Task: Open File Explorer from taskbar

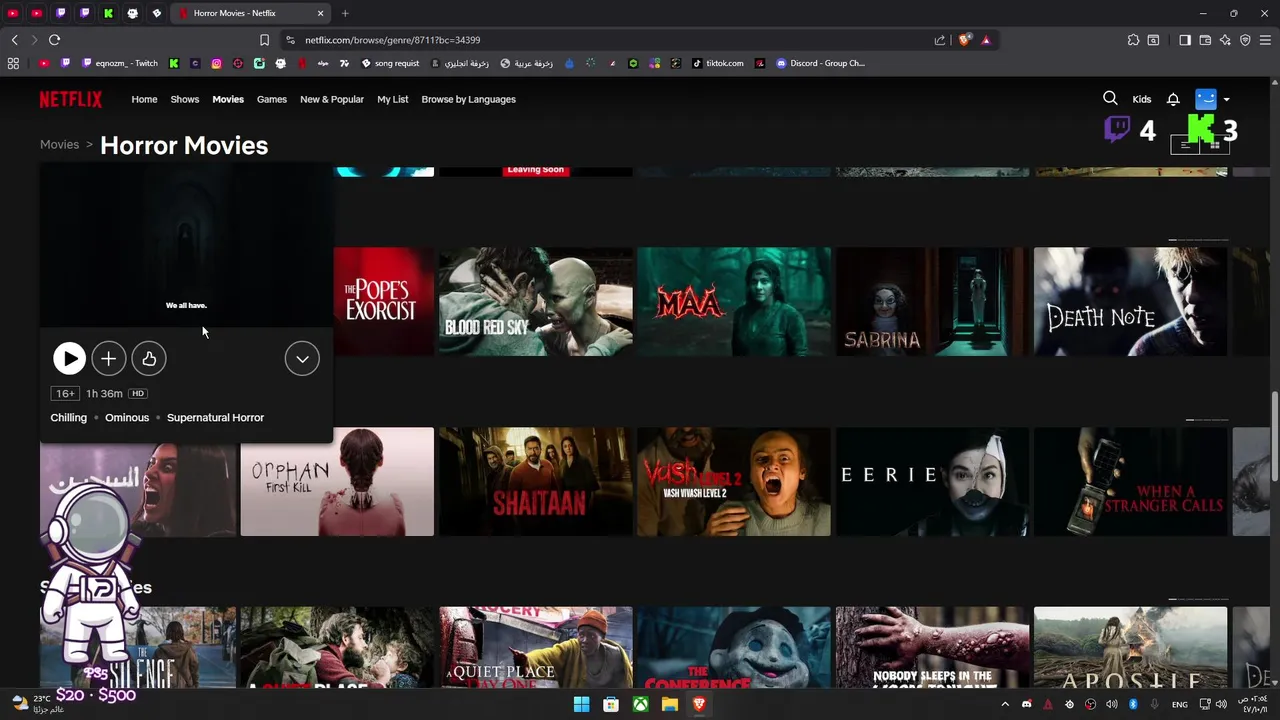Action: [670, 704]
